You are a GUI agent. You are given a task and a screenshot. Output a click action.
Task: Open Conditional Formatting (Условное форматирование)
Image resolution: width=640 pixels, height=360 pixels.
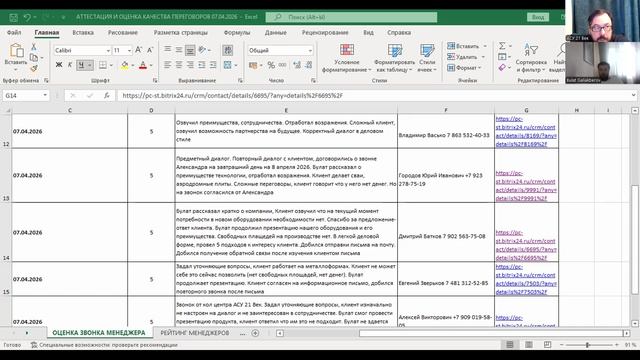(347, 58)
